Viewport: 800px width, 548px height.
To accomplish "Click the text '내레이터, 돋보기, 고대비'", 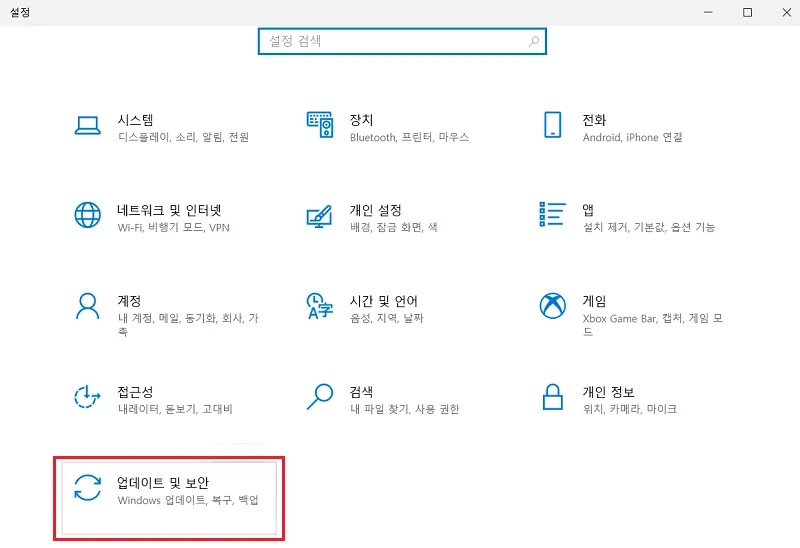I will tap(175, 409).
